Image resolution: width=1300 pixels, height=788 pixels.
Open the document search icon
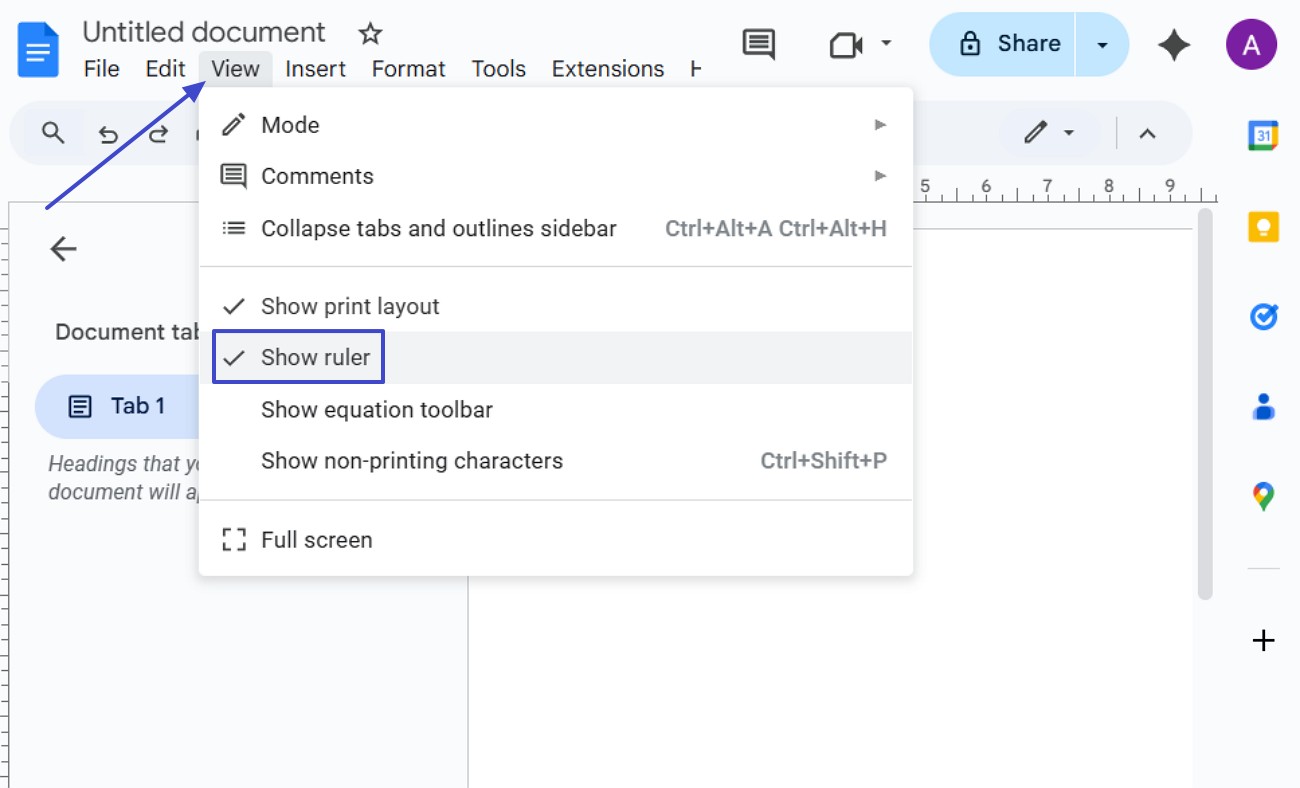click(52, 132)
